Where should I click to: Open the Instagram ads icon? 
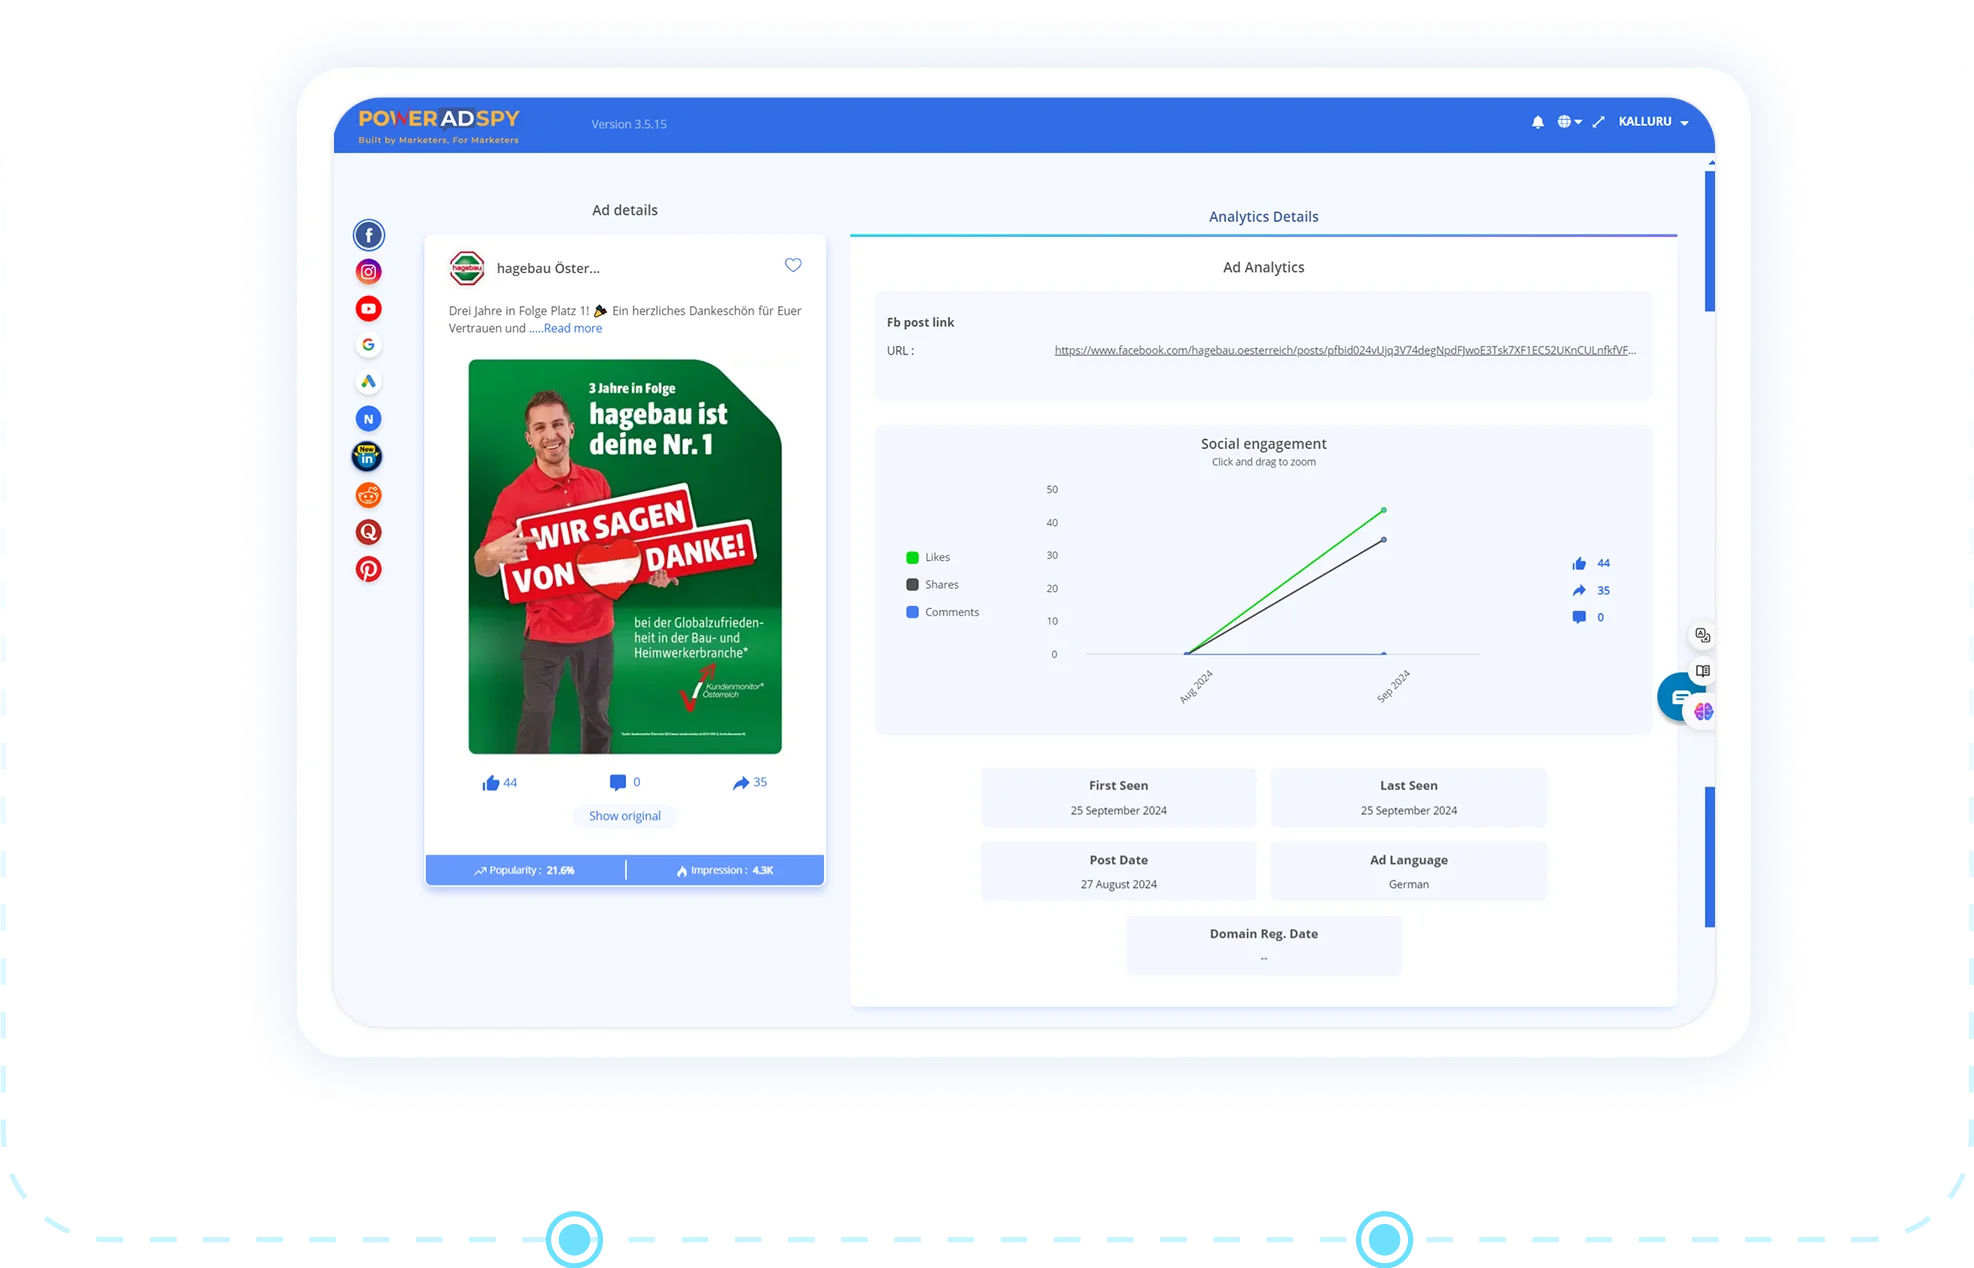click(368, 272)
